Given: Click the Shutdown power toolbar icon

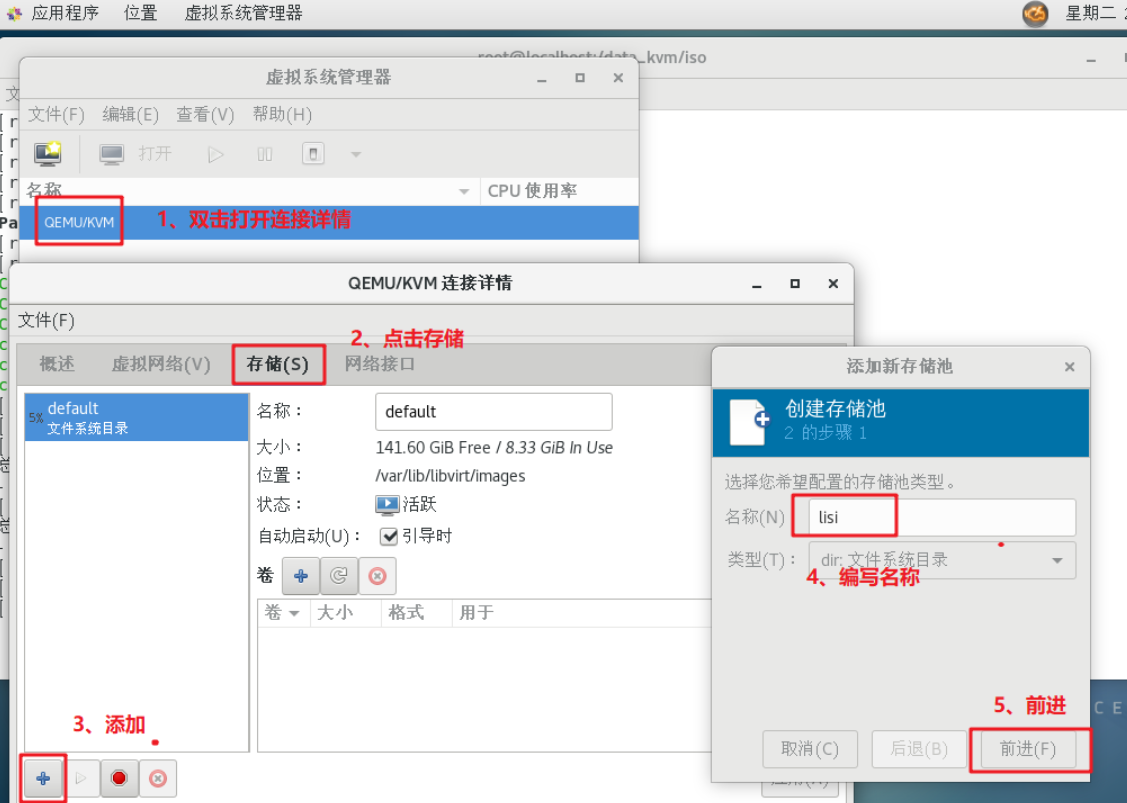Looking at the screenshot, I should click(x=313, y=153).
